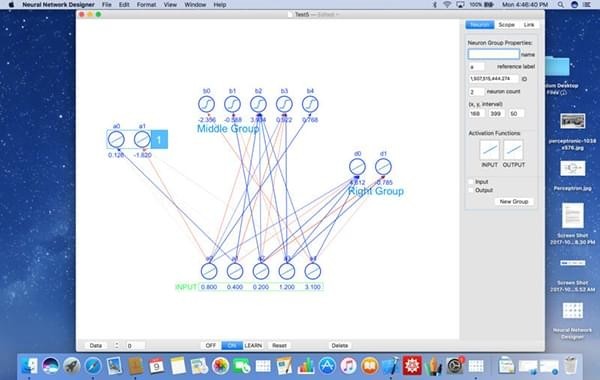Click the ID number field
This screenshot has width=600, height=380.
pos(493,79)
